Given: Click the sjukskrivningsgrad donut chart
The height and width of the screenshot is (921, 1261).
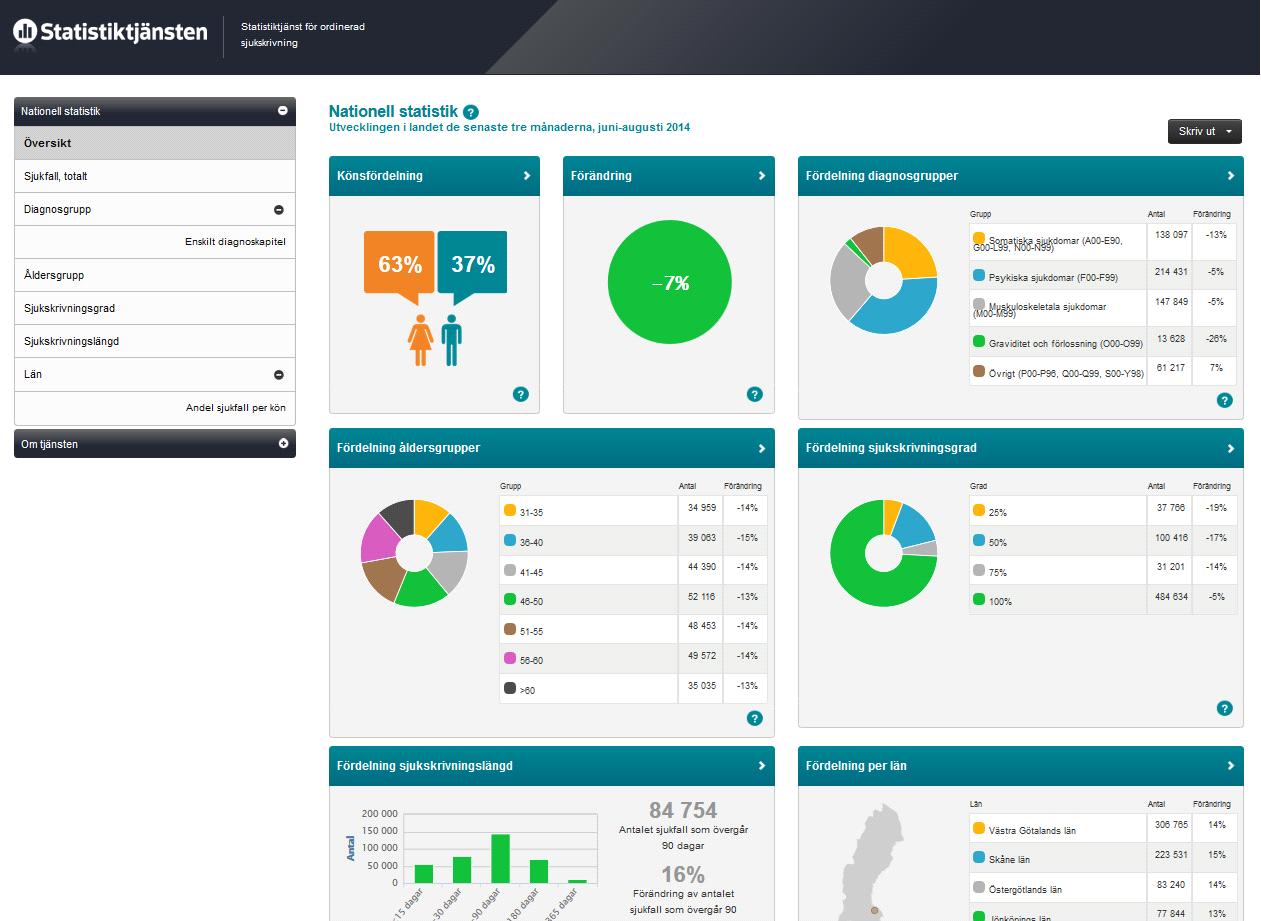Looking at the screenshot, I should click(x=884, y=553).
